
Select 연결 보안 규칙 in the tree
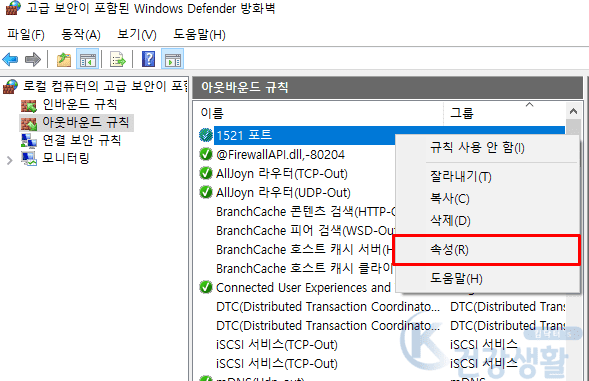82,141
